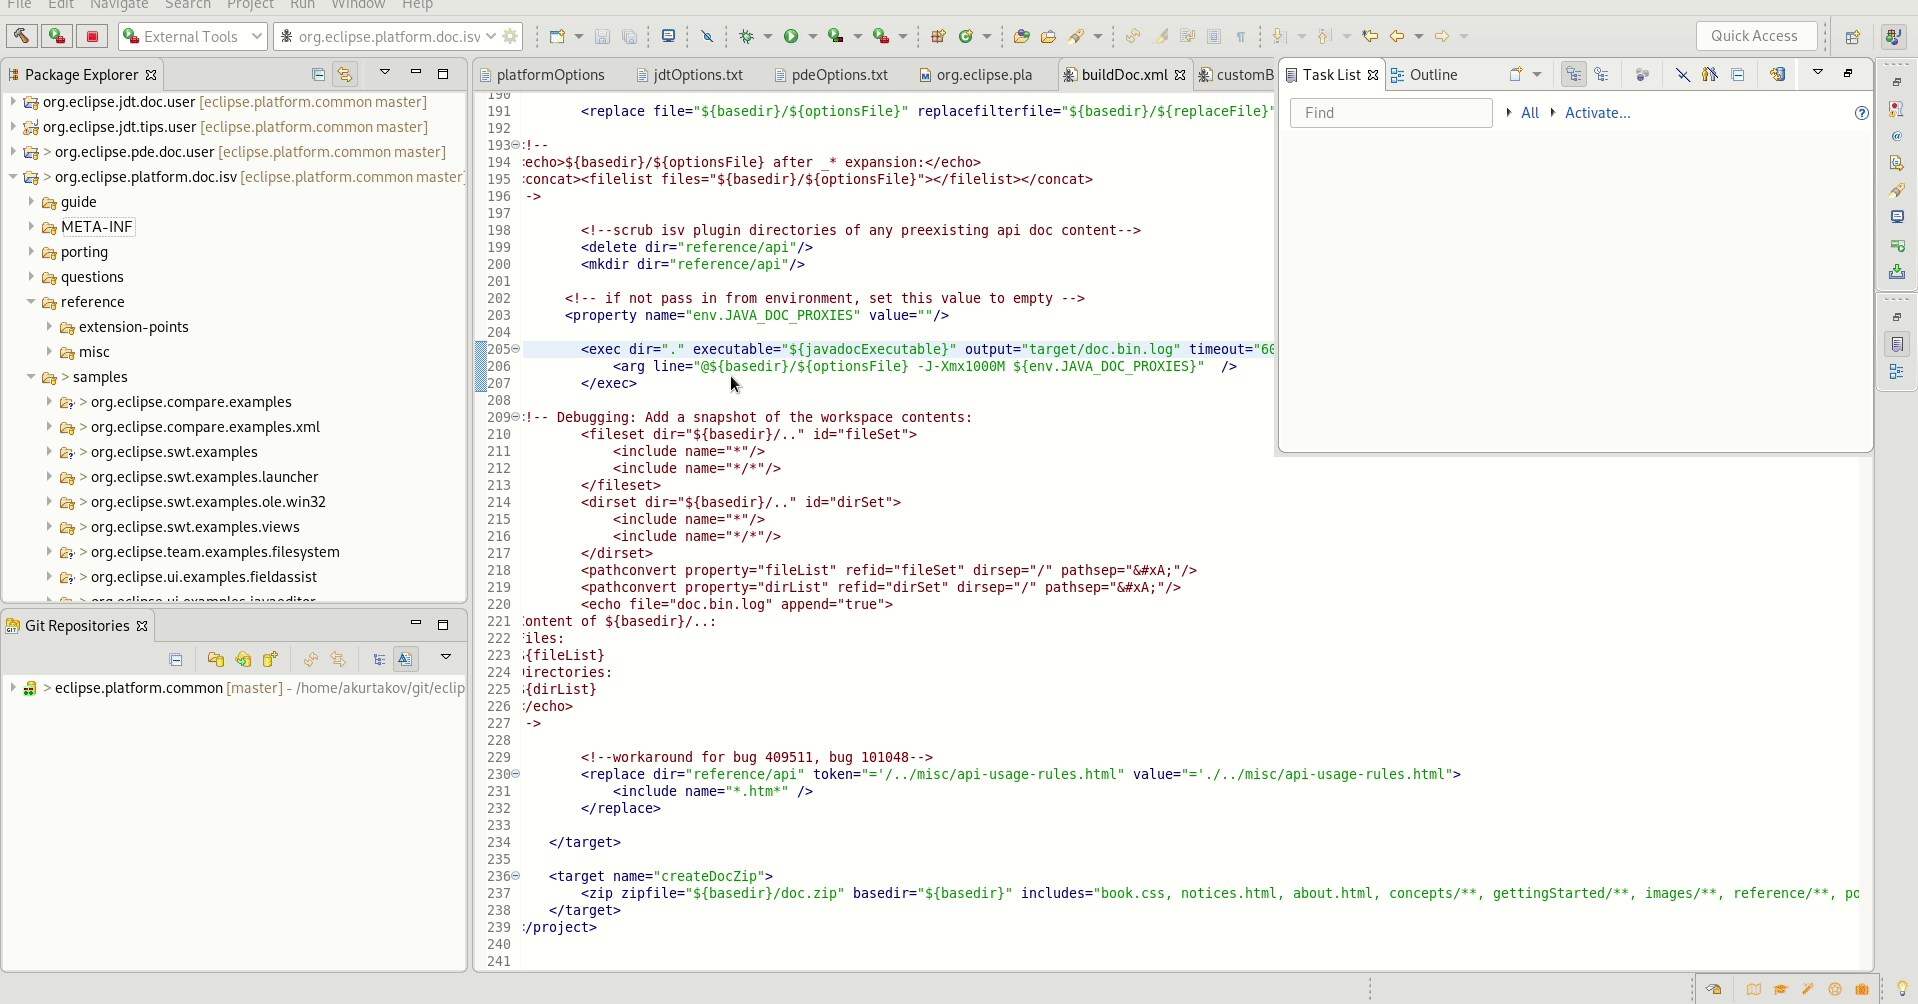Click the green Run toolbar icon
This screenshot has width=1918, height=1004.
tap(791, 37)
